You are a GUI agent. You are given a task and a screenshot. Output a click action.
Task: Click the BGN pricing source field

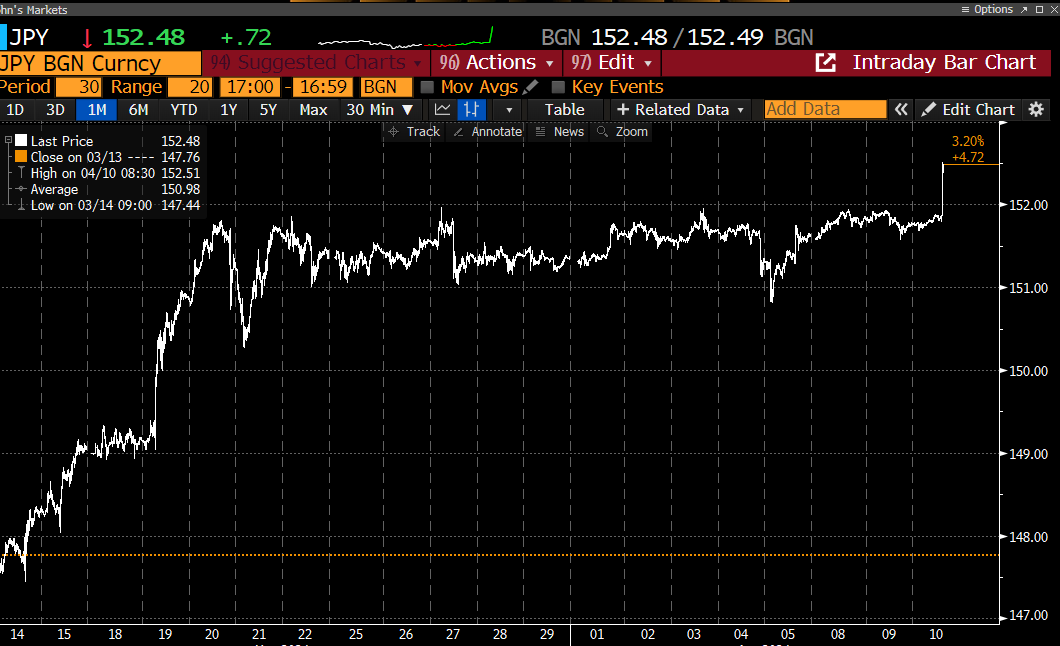(385, 87)
